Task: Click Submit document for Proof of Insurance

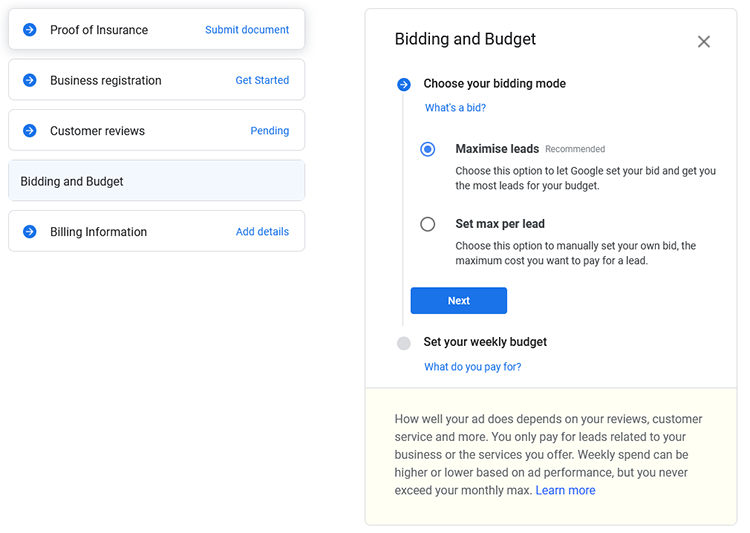Action: (247, 30)
